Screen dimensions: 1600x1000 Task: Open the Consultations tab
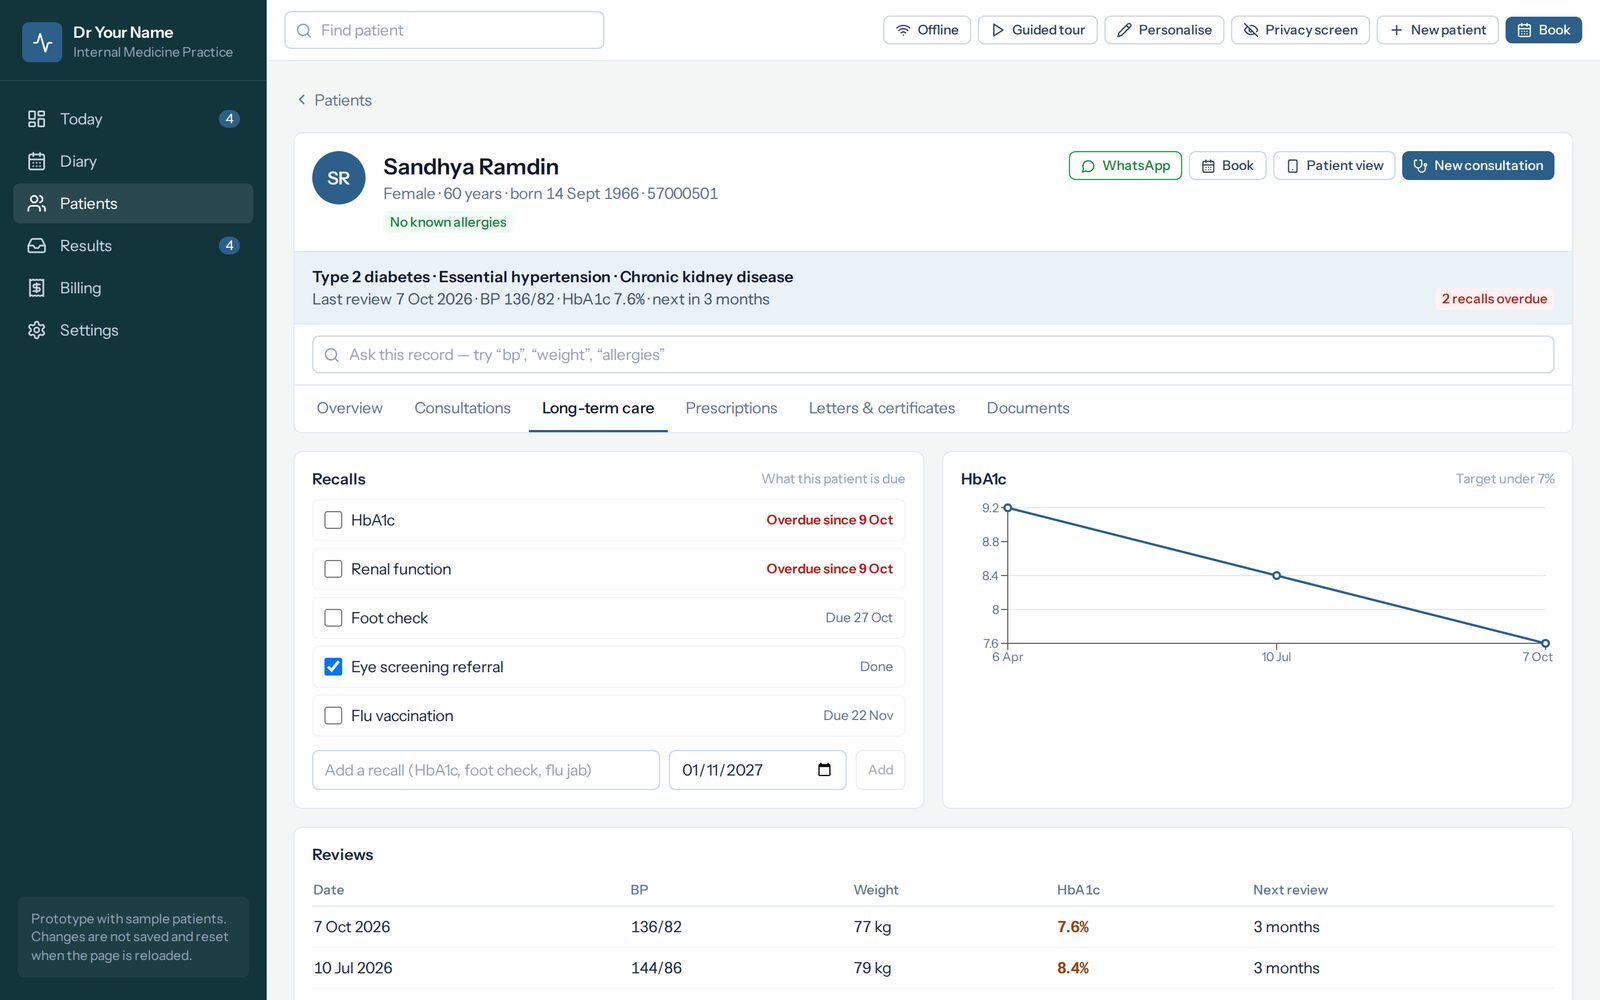462,408
